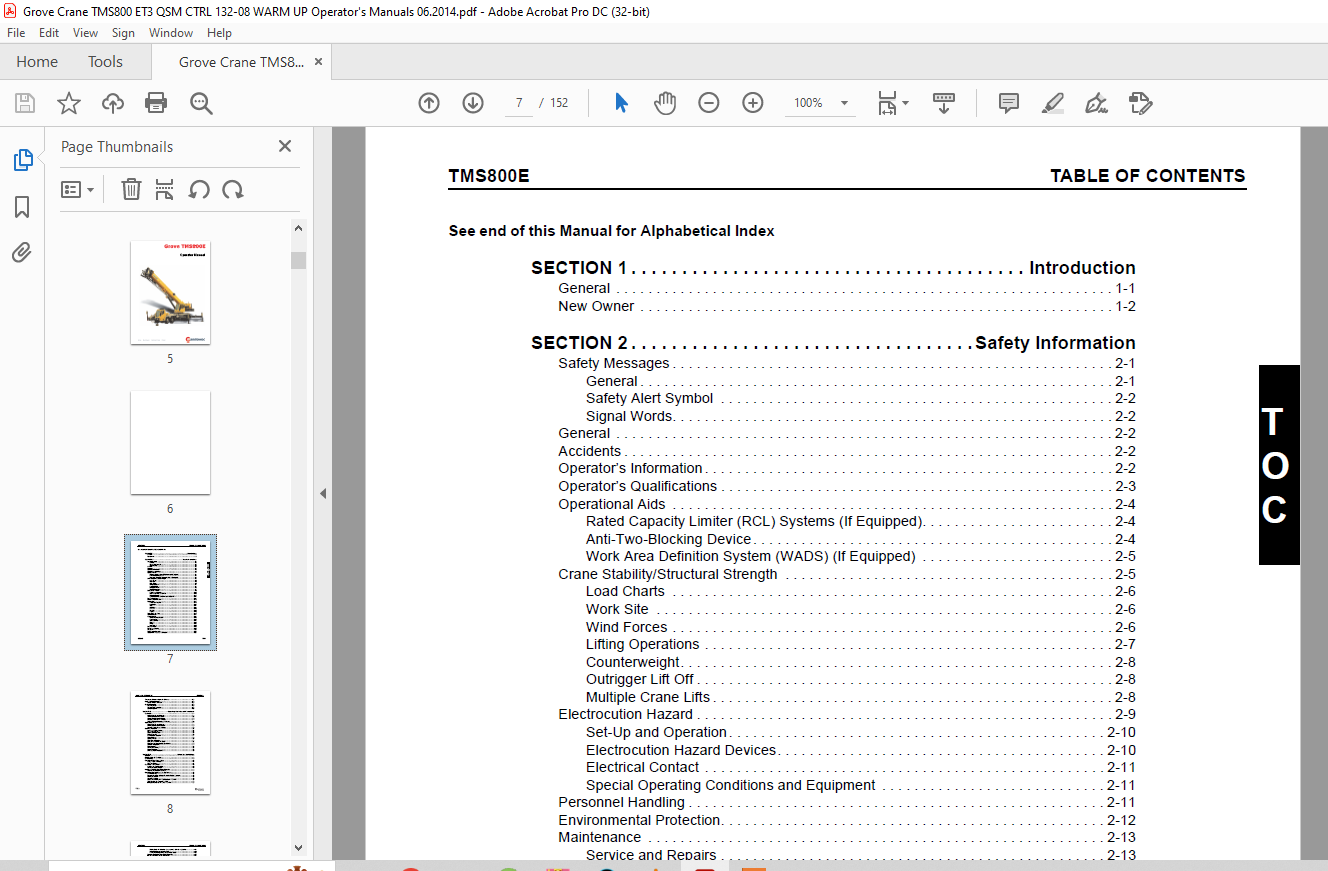Go to next page with the down arrow
The width and height of the screenshot is (1328, 871).
coord(473,103)
